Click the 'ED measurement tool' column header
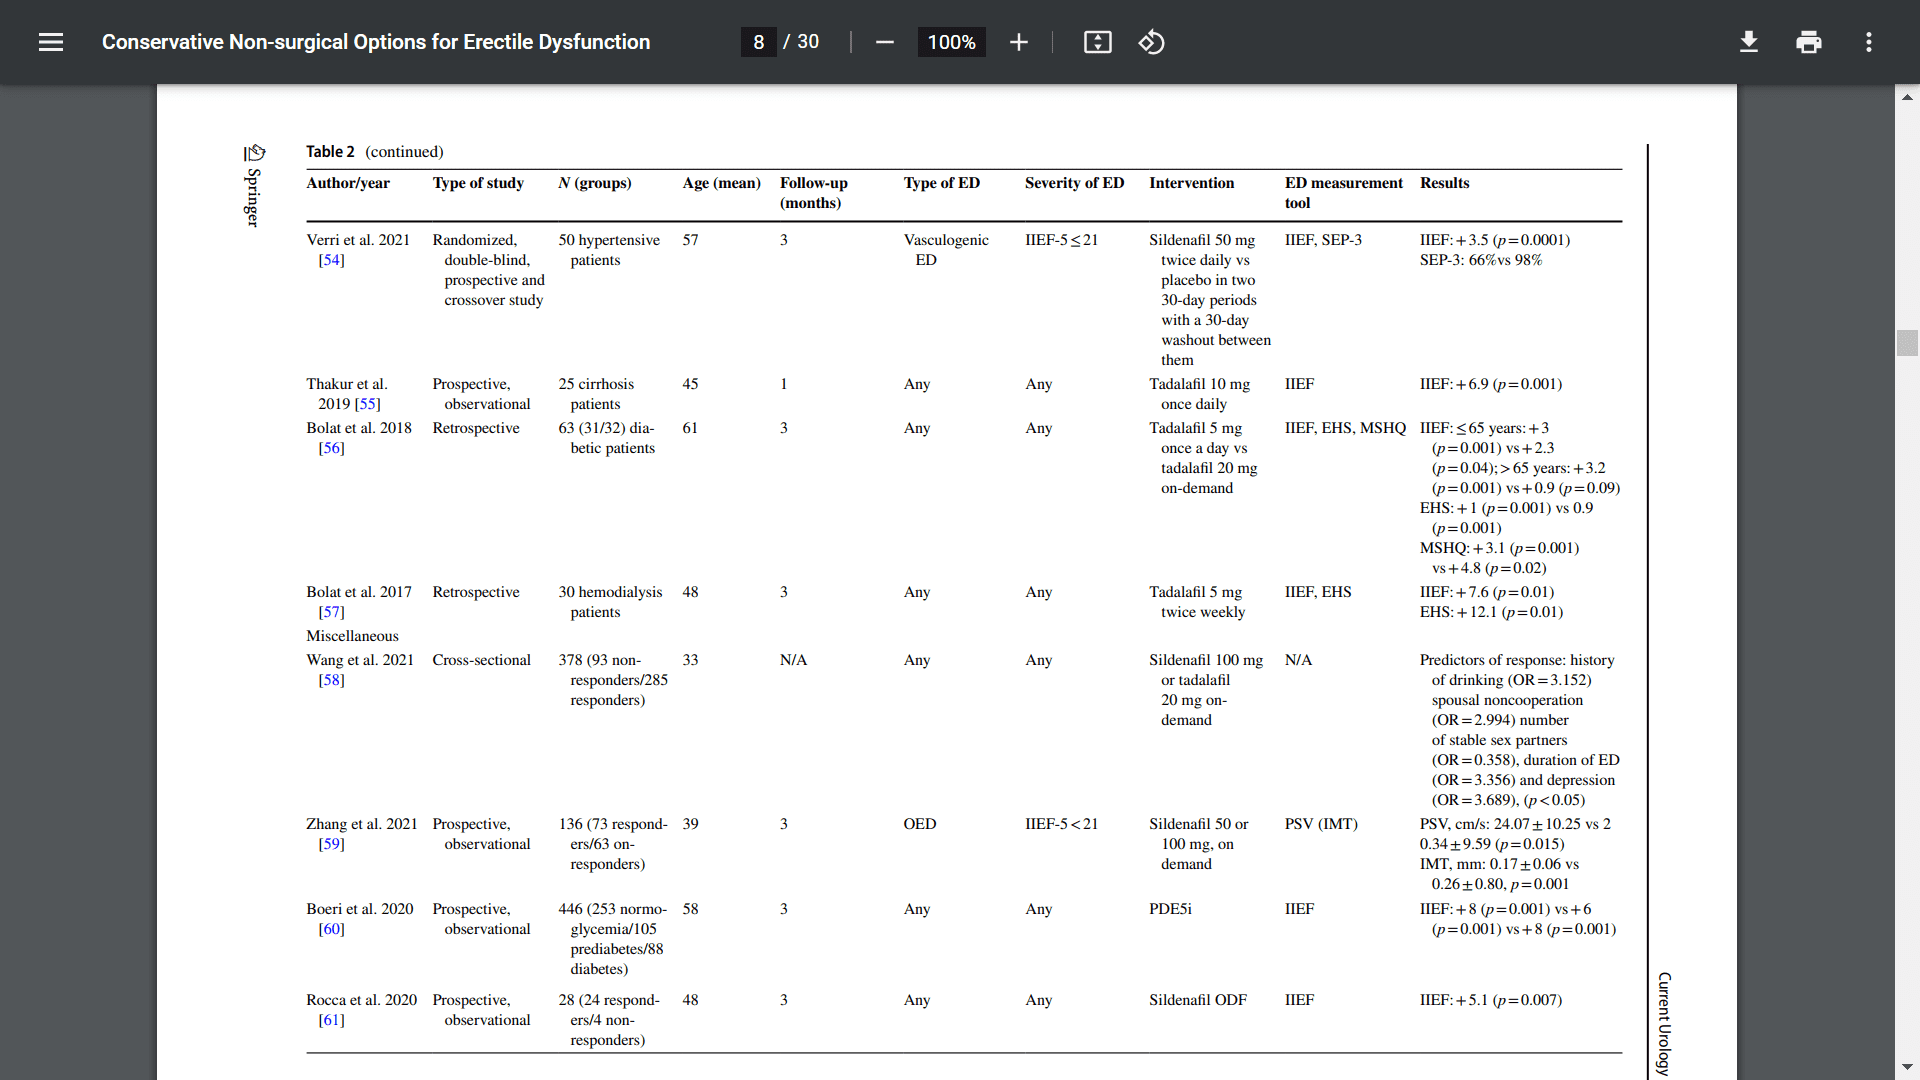Image resolution: width=1920 pixels, height=1080 pixels. pos(1343,193)
